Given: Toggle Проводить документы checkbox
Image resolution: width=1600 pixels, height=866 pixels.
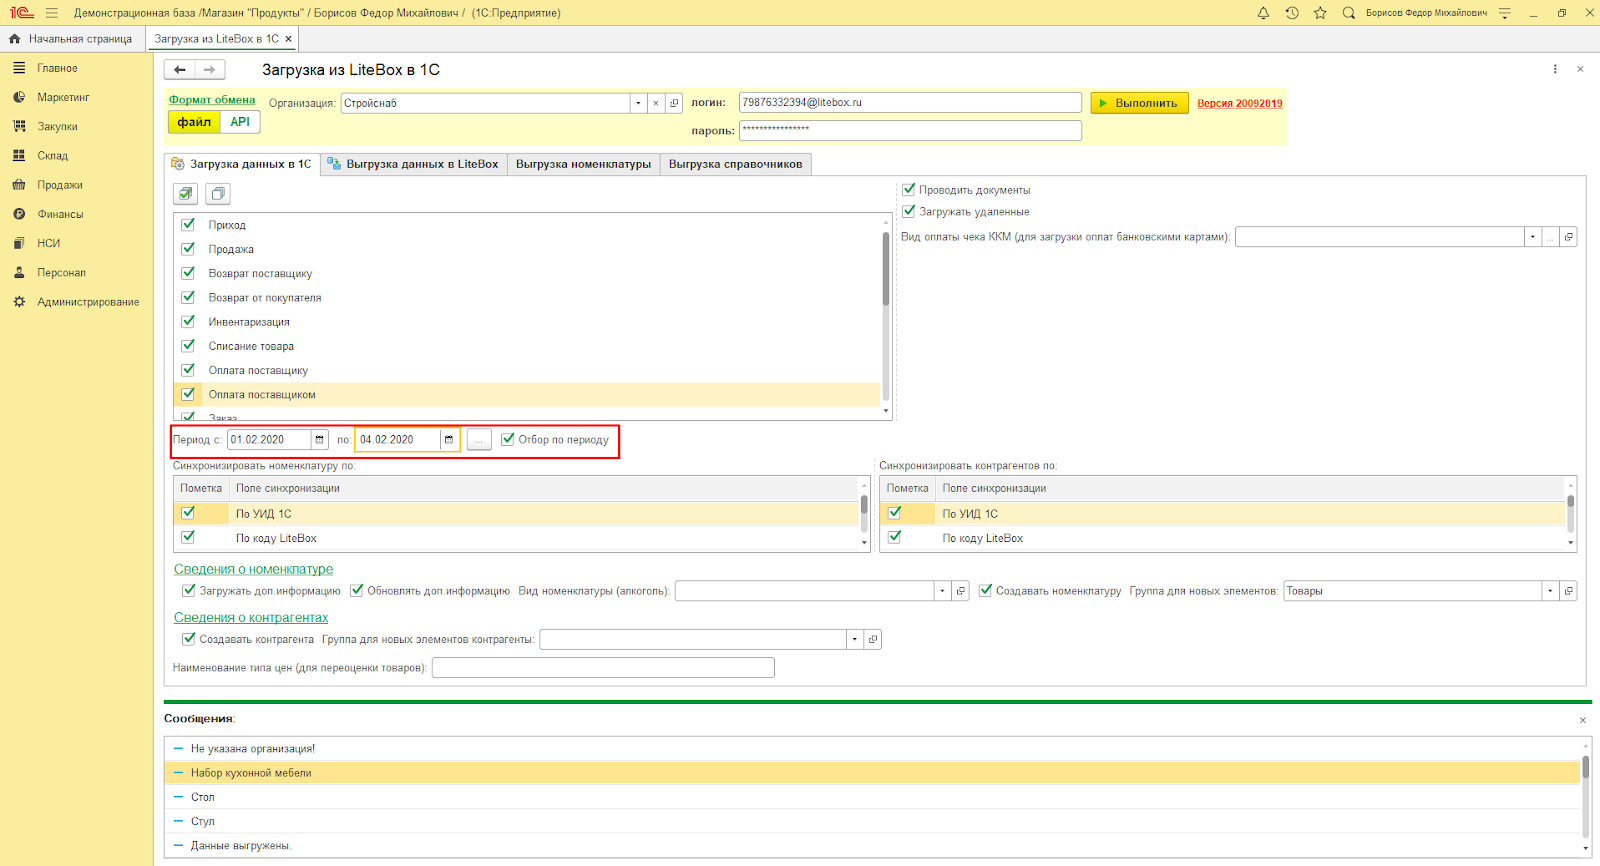Looking at the screenshot, I should [x=909, y=189].
